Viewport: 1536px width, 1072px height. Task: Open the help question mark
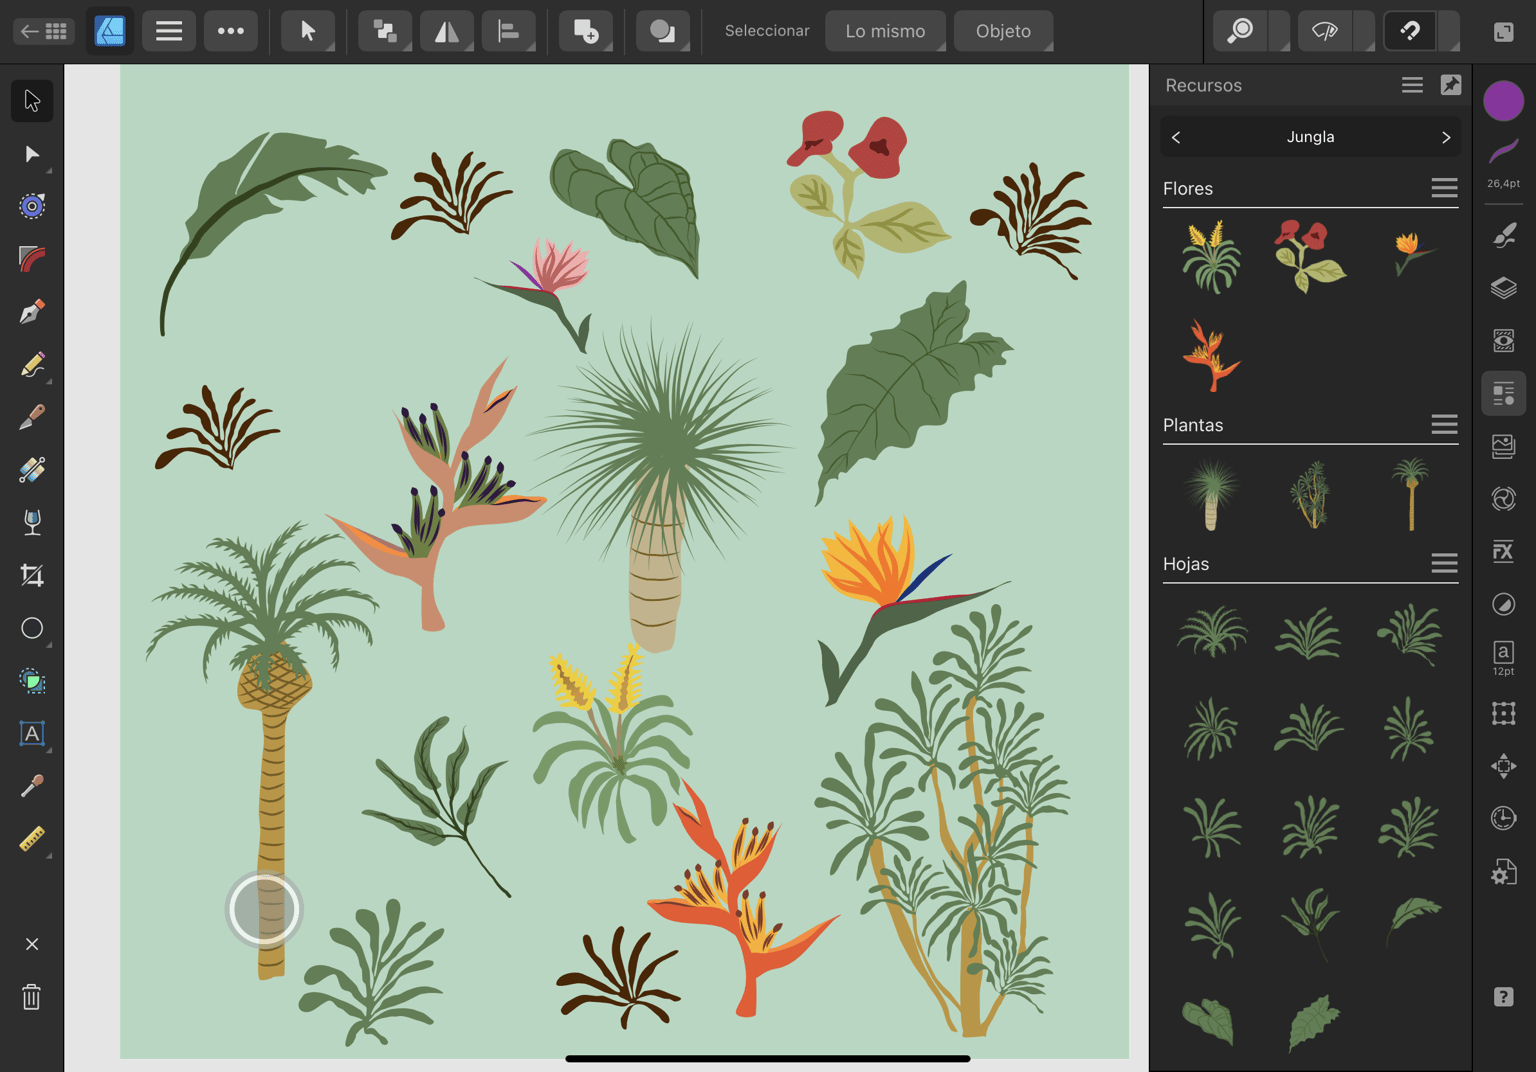coord(1503,997)
